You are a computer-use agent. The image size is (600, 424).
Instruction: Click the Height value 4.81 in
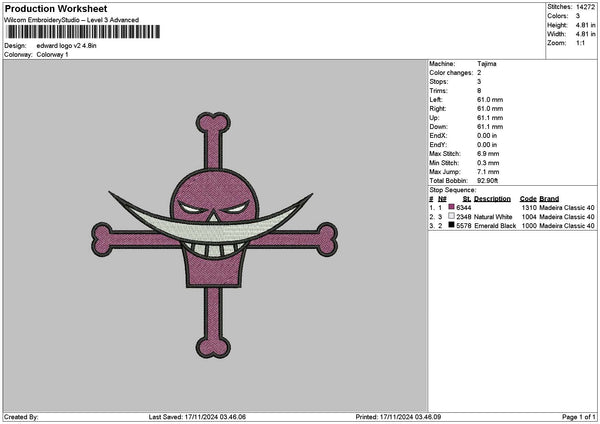point(585,25)
